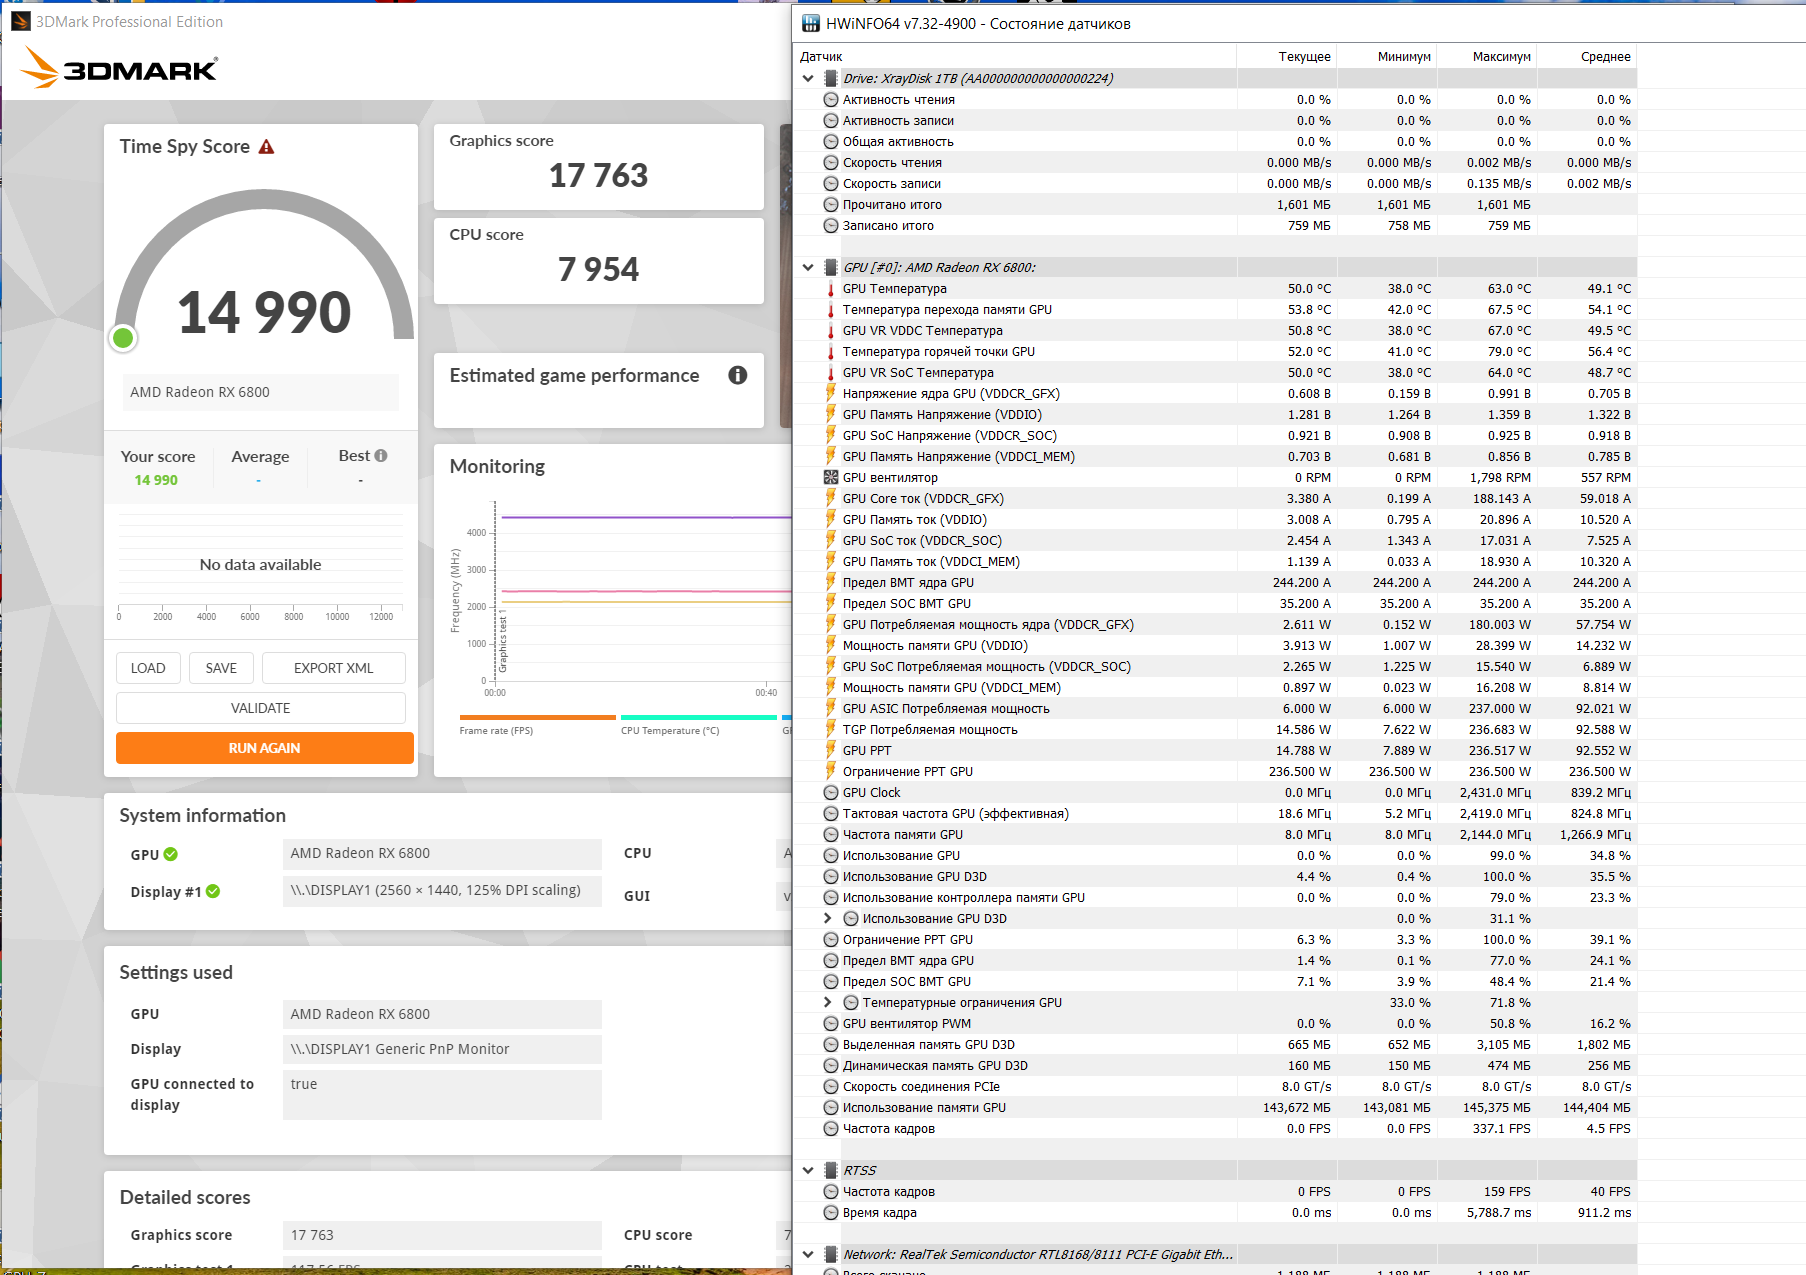This screenshot has height=1275, width=1806.
Task: Click the Текущее column header
Action: pos(1287,57)
